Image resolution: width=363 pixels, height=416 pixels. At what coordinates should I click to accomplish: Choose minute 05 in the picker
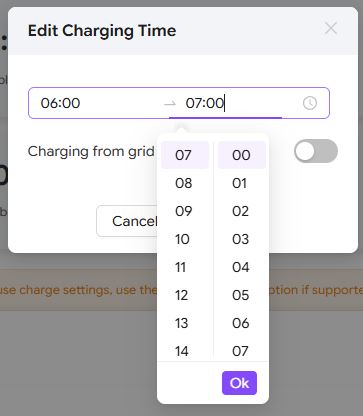(242, 295)
